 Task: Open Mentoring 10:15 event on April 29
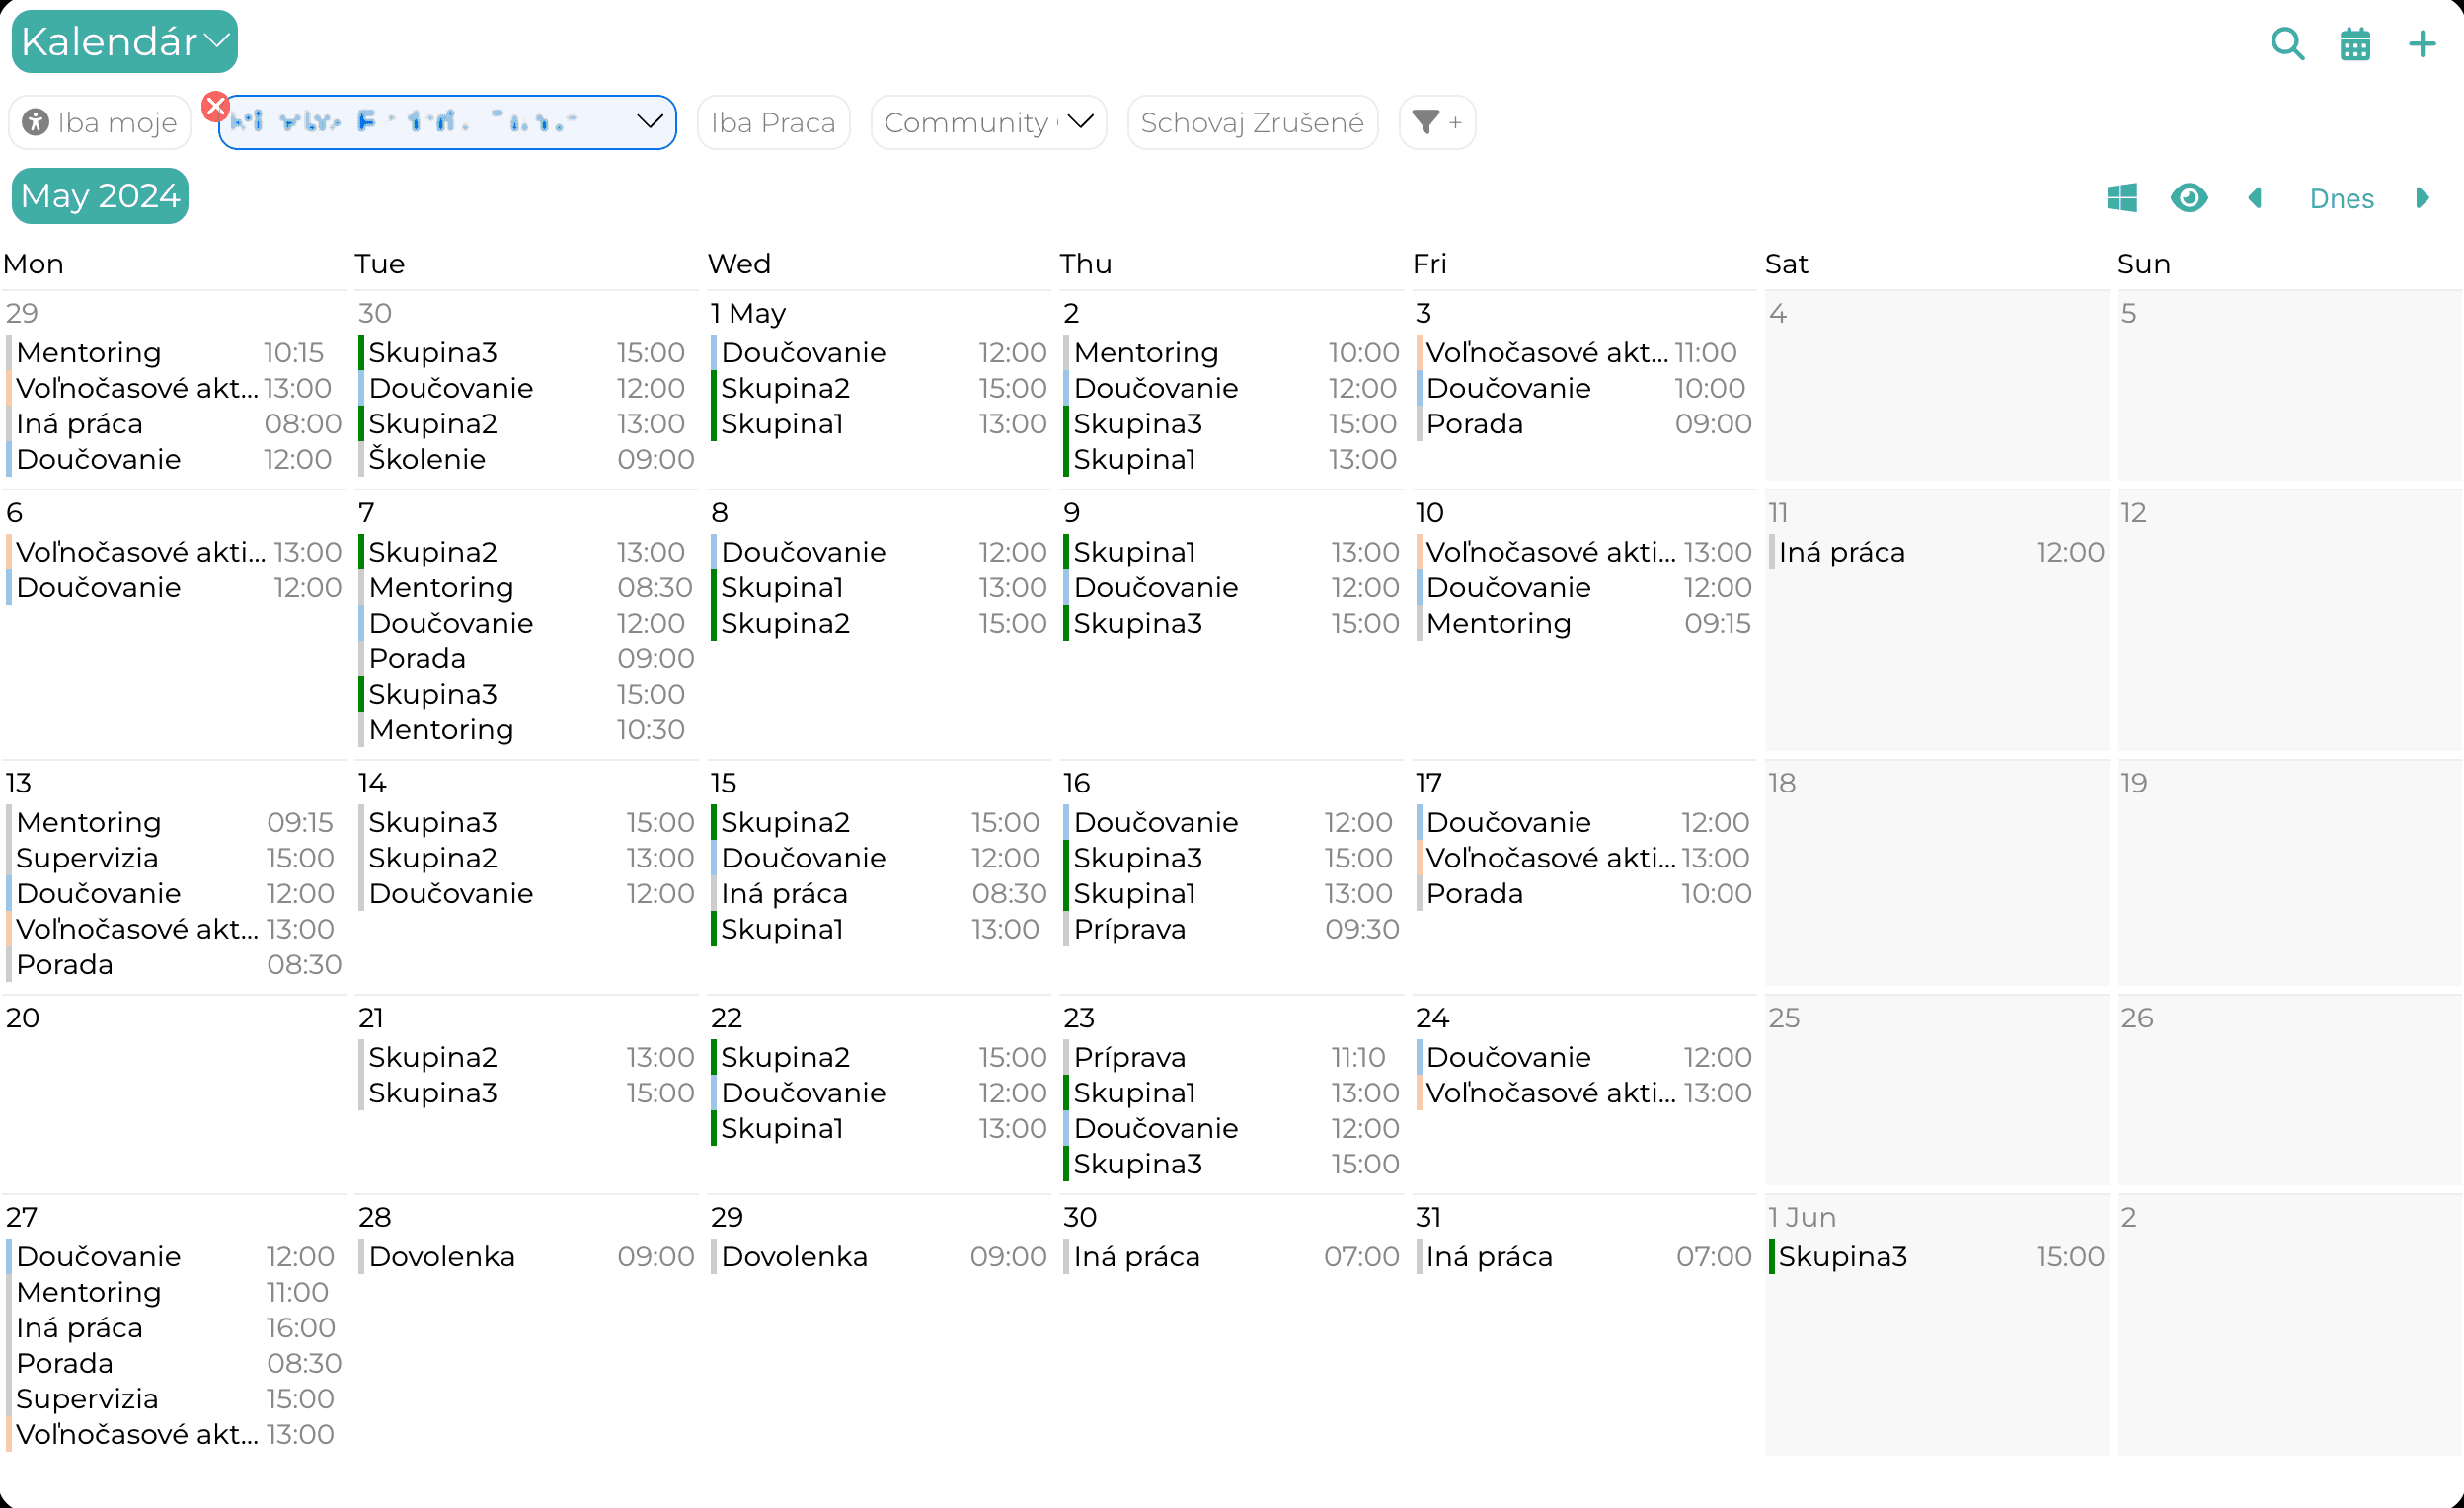(174, 352)
